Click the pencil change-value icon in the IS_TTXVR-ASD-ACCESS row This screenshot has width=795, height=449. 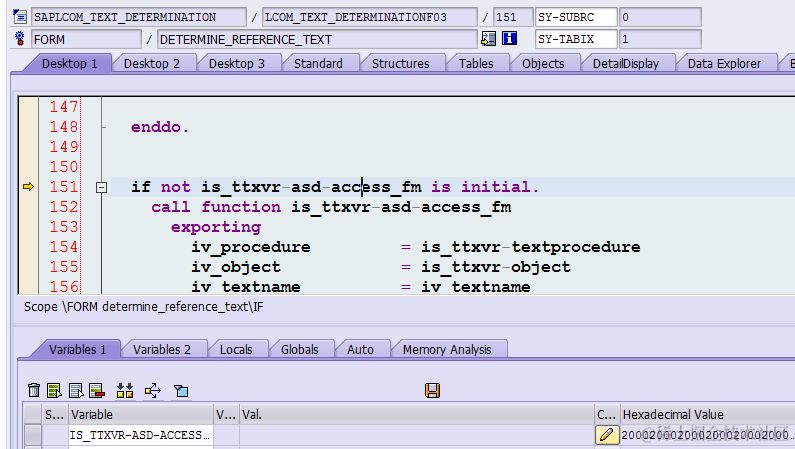tap(607, 434)
